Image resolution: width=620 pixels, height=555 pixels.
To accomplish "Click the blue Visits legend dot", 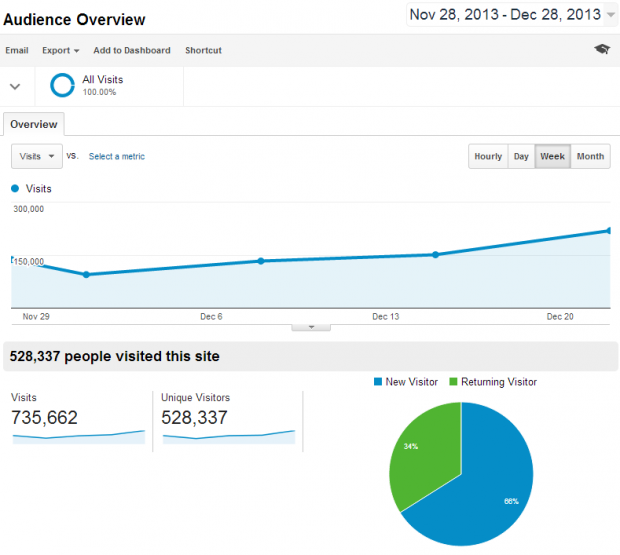I will (15, 188).
